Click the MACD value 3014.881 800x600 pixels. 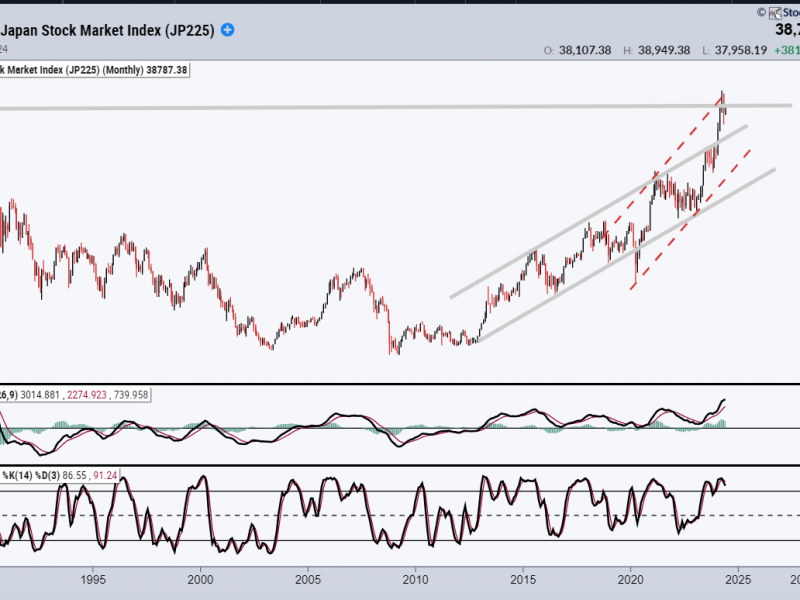tap(40, 395)
